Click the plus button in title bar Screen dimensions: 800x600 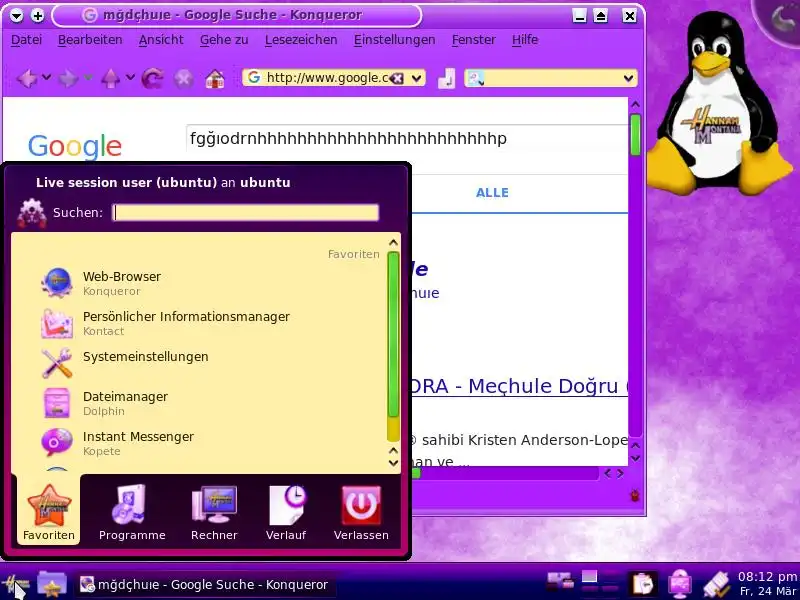pyautogui.click(x=37, y=16)
